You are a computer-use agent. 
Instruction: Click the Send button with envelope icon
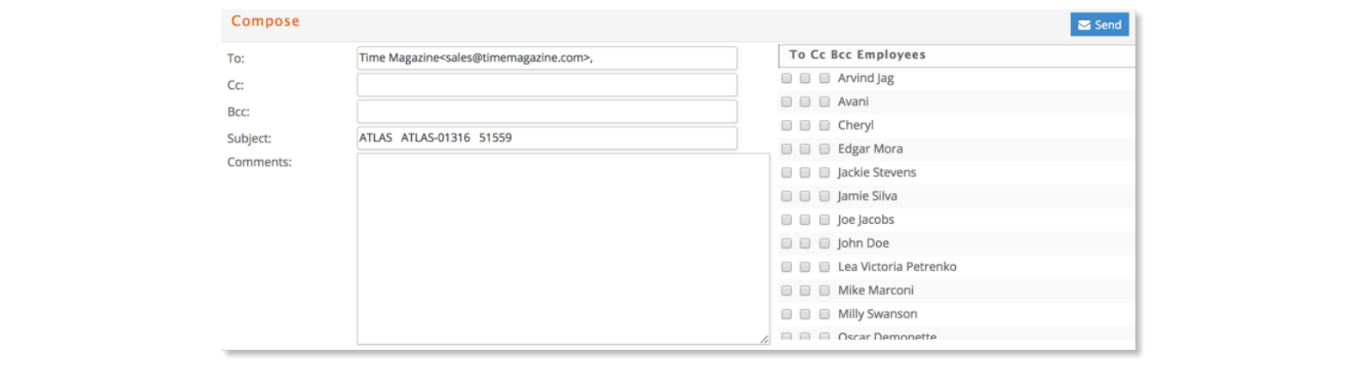click(x=1099, y=25)
